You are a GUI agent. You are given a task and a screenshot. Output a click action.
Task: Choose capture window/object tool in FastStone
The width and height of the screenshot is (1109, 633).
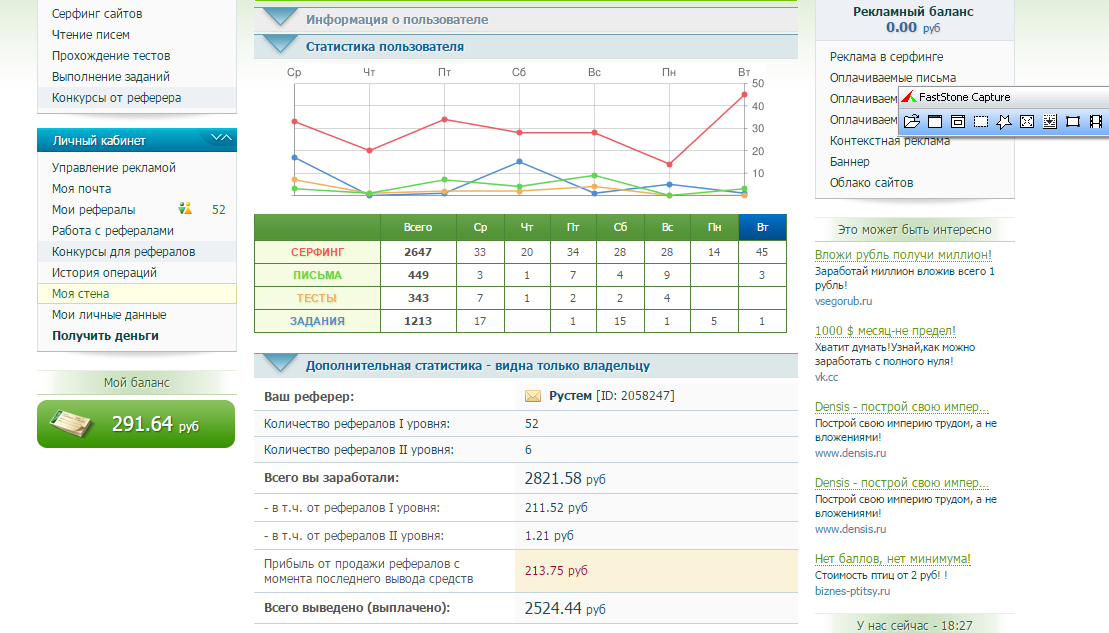pos(958,121)
